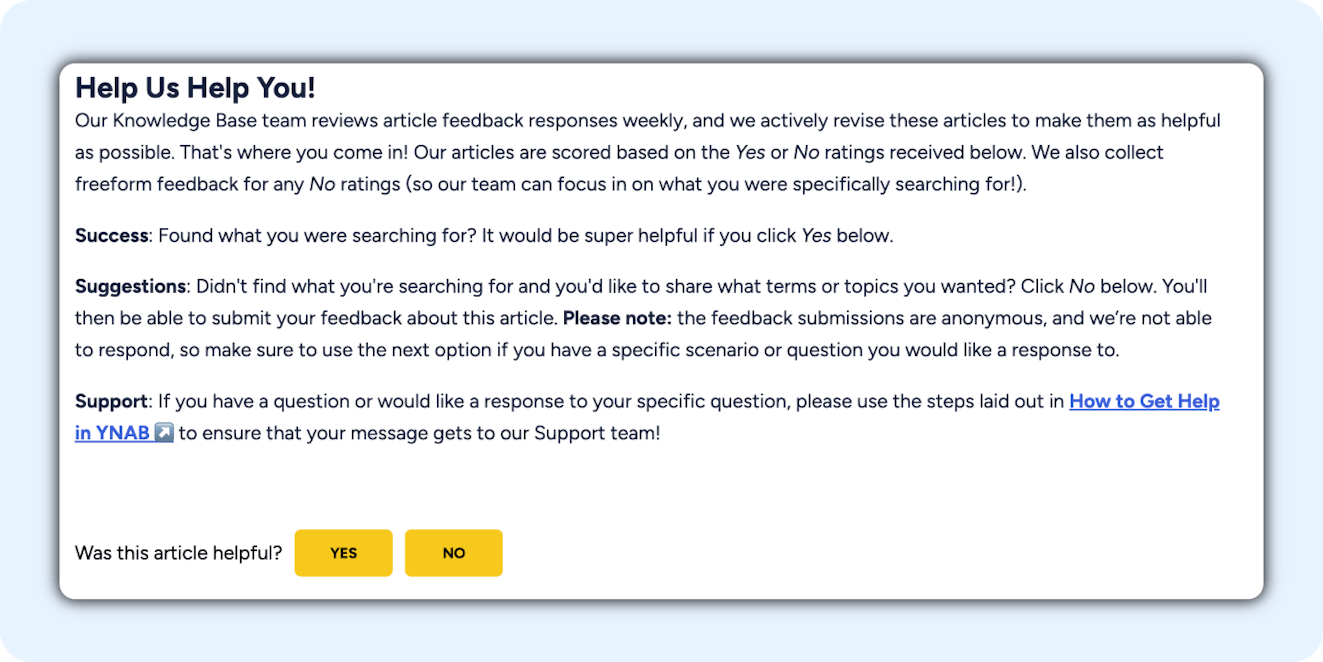Click italic Yes in the Success paragraph
Viewport: 1323px width, 662px height.
(x=816, y=236)
